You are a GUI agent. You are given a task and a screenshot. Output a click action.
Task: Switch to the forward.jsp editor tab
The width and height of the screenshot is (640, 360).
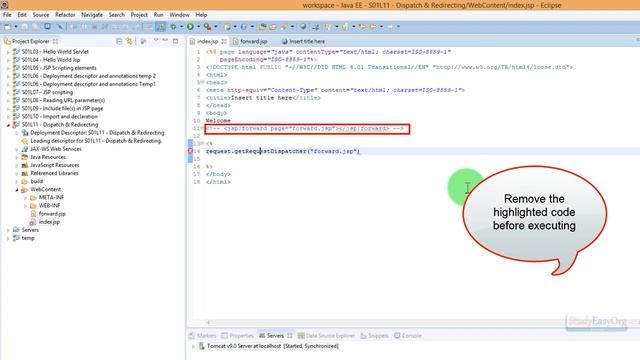pos(250,41)
